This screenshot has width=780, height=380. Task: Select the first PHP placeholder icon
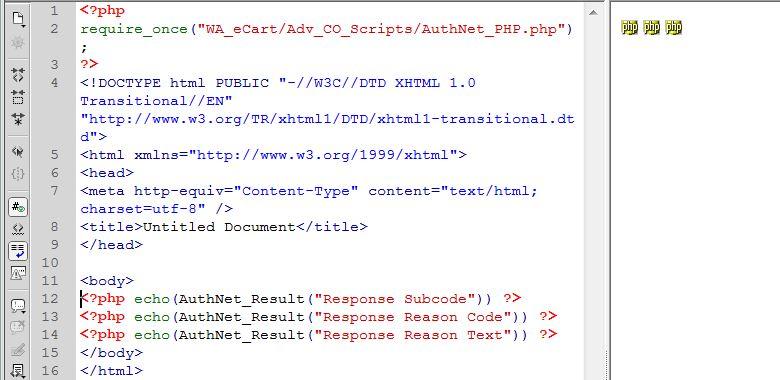(629, 27)
